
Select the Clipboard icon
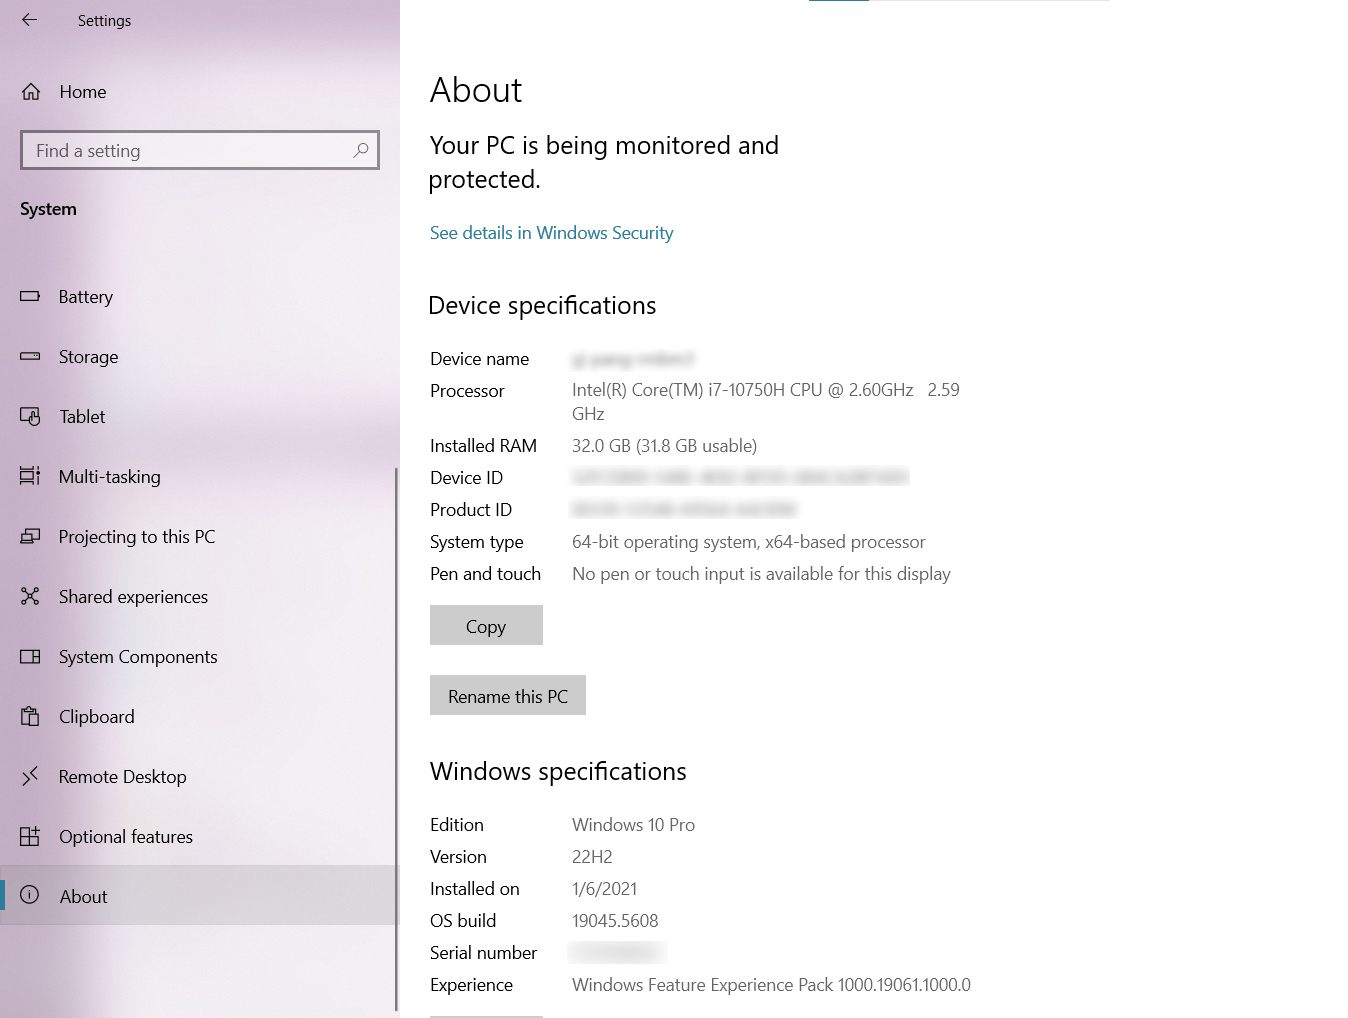31,716
